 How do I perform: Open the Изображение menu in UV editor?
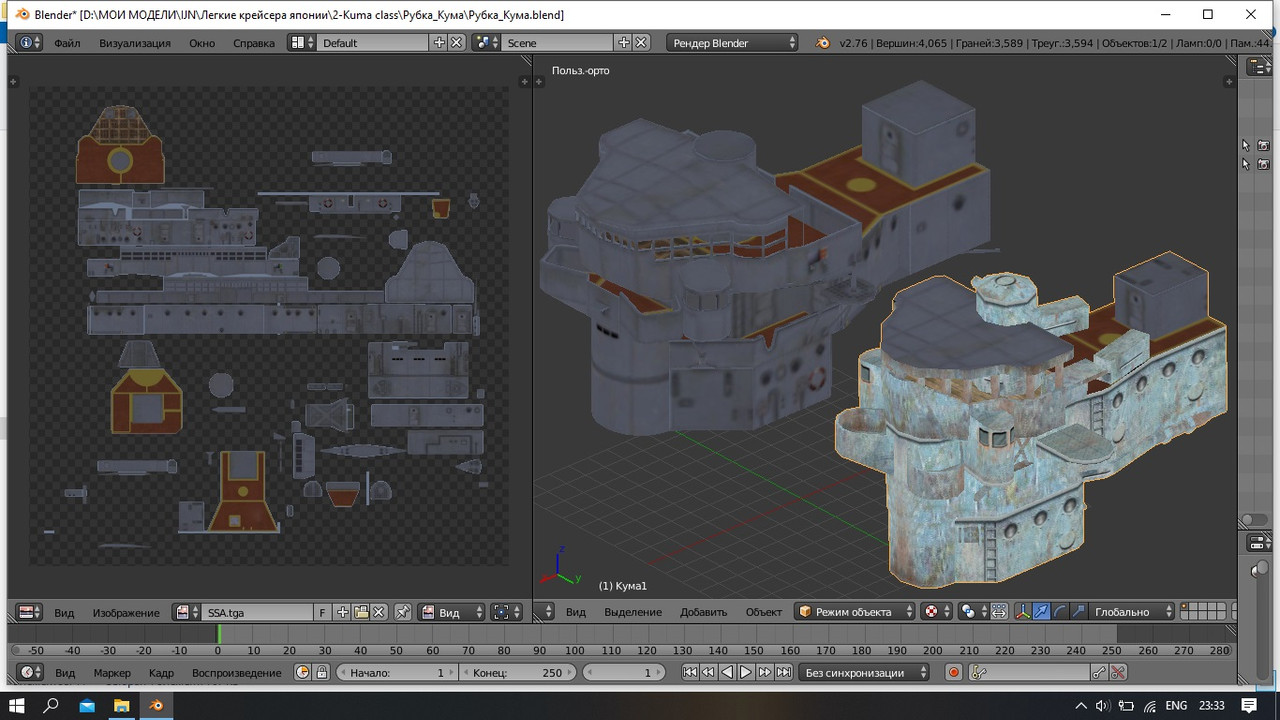[126, 612]
